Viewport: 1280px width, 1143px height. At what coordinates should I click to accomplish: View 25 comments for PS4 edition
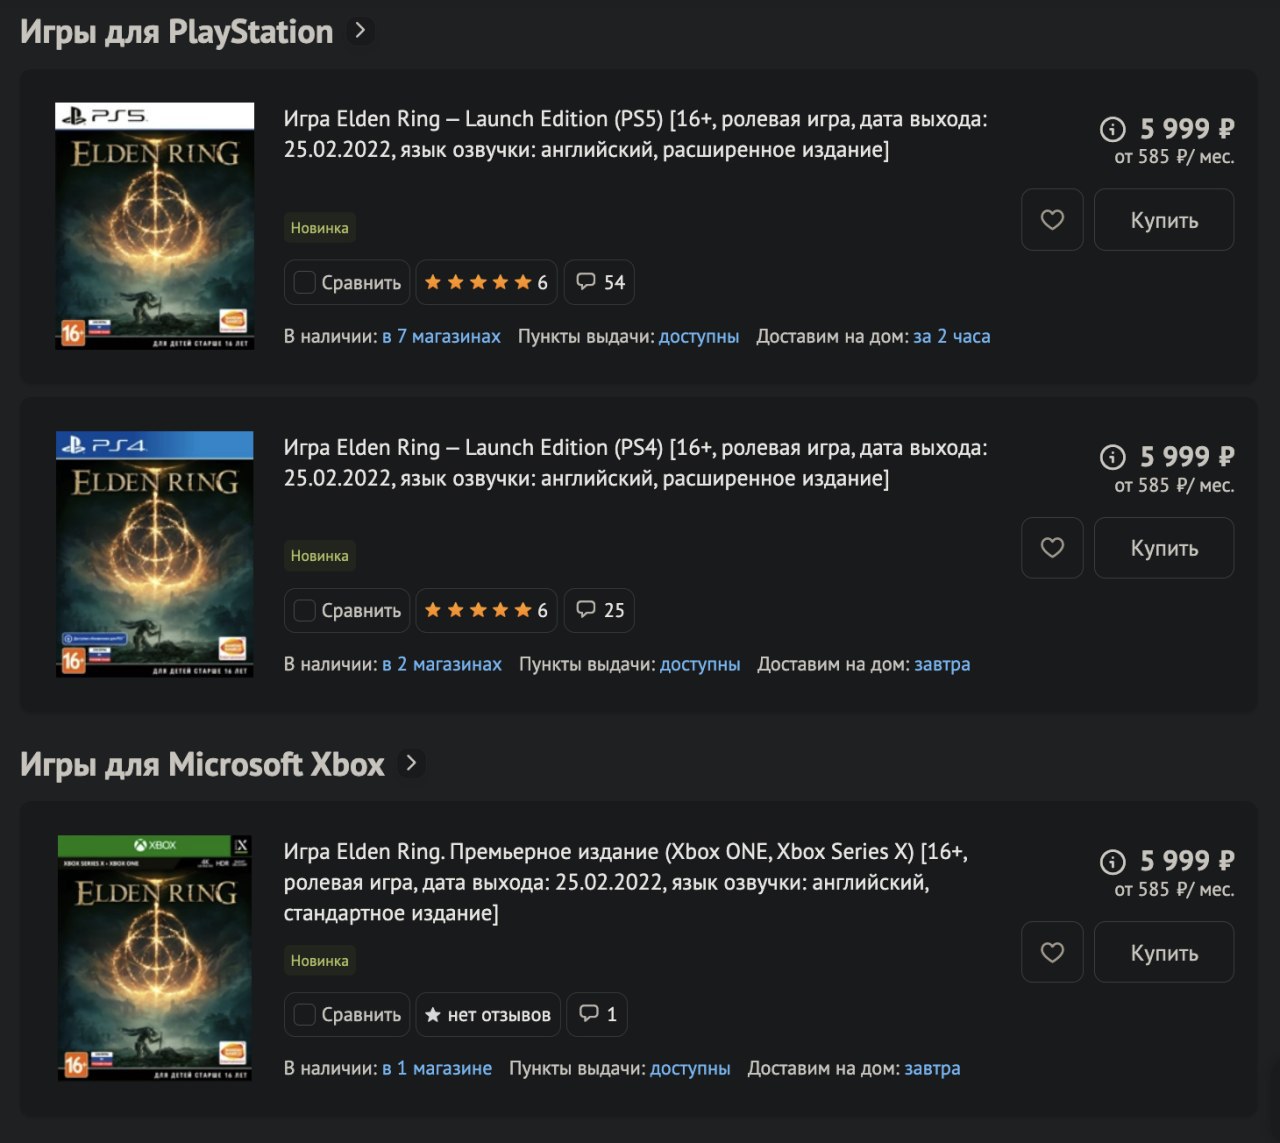tap(600, 610)
